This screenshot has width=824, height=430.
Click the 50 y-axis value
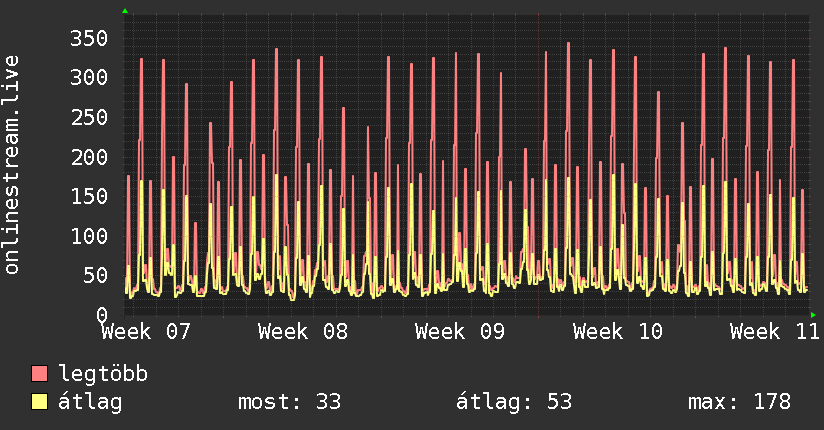[x=95, y=275]
